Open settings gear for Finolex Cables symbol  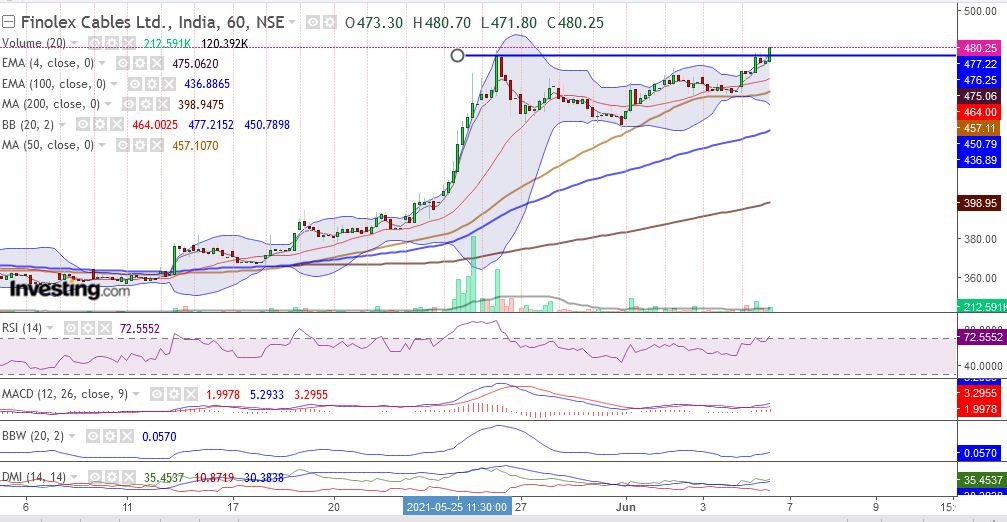tap(329, 23)
